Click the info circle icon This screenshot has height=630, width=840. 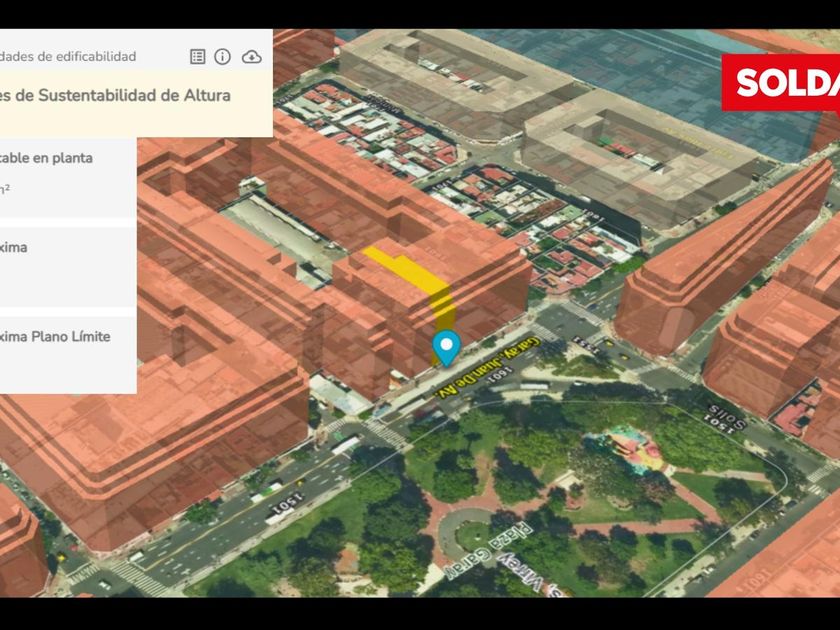tap(223, 57)
